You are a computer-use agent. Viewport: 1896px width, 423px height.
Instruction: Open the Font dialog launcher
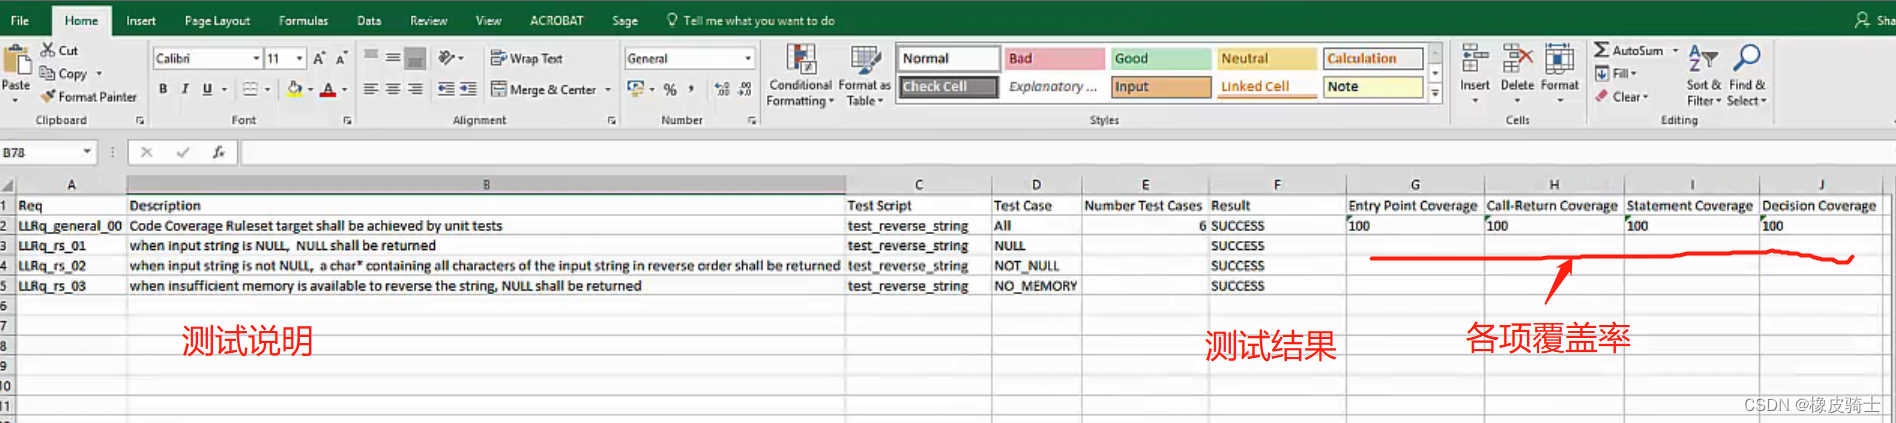(347, 120)
